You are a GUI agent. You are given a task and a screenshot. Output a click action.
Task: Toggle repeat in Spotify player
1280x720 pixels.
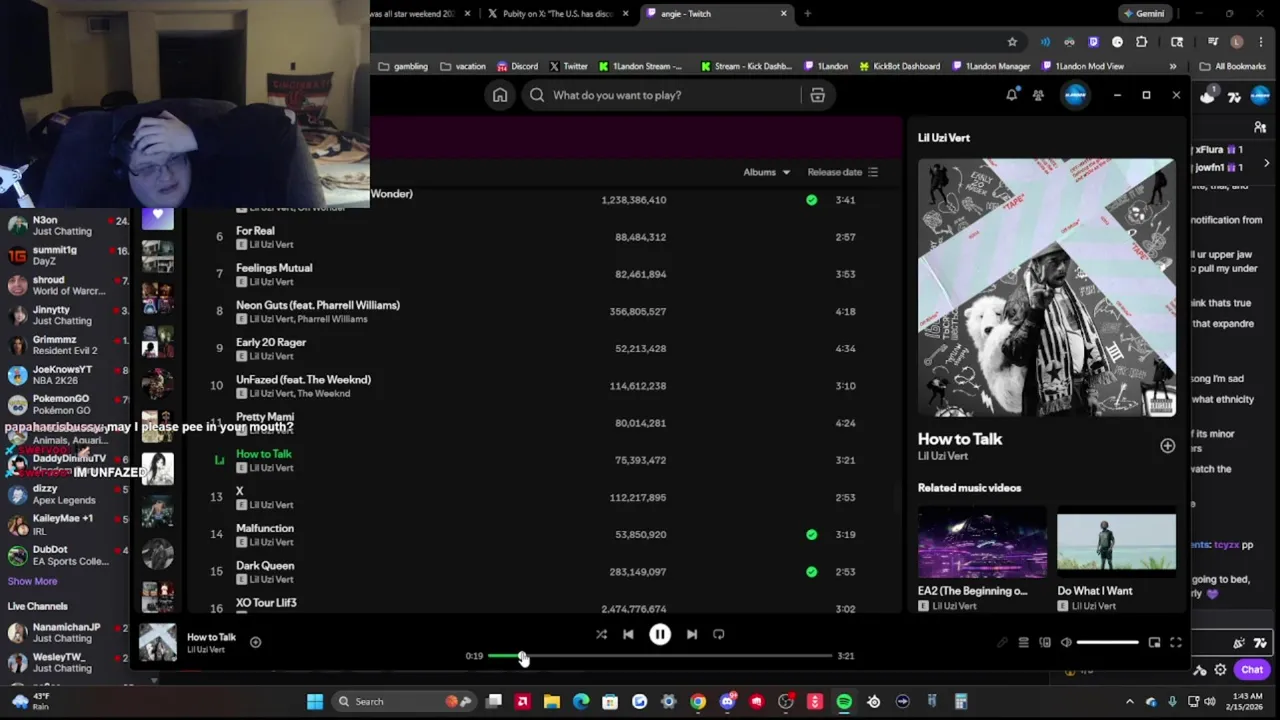point(719,634)
